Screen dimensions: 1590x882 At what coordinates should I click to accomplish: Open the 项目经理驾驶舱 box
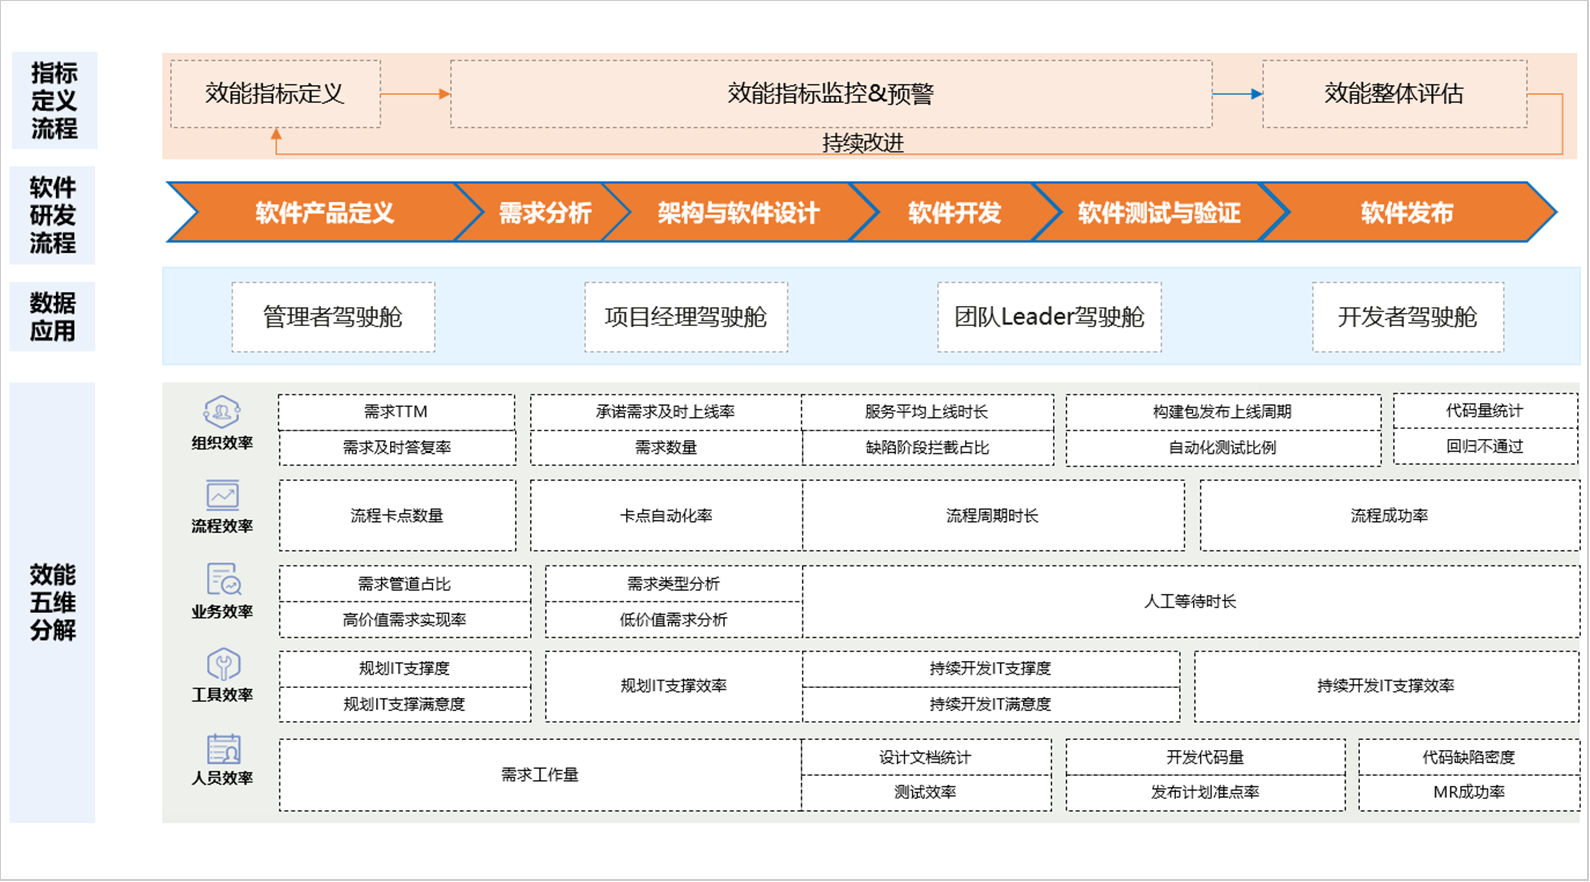[685, 317]
